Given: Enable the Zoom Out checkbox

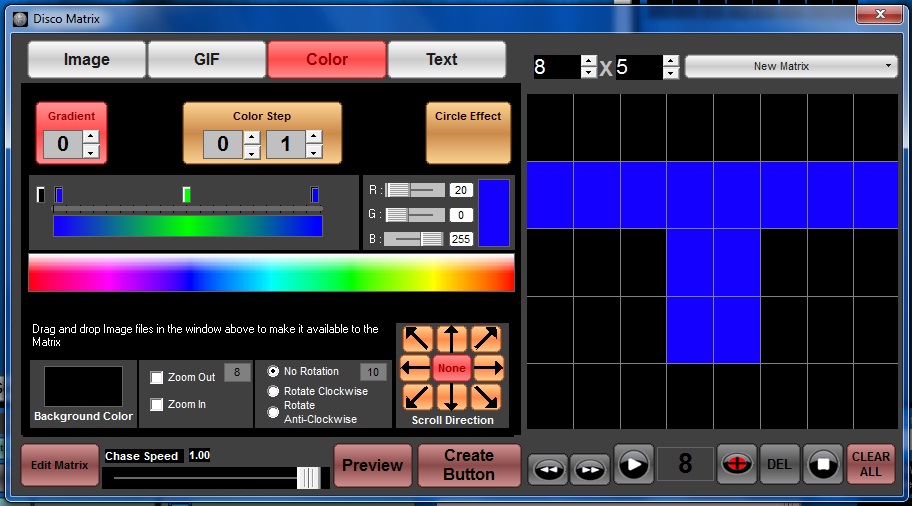Looking at the screenshot, I should (156, 377).
